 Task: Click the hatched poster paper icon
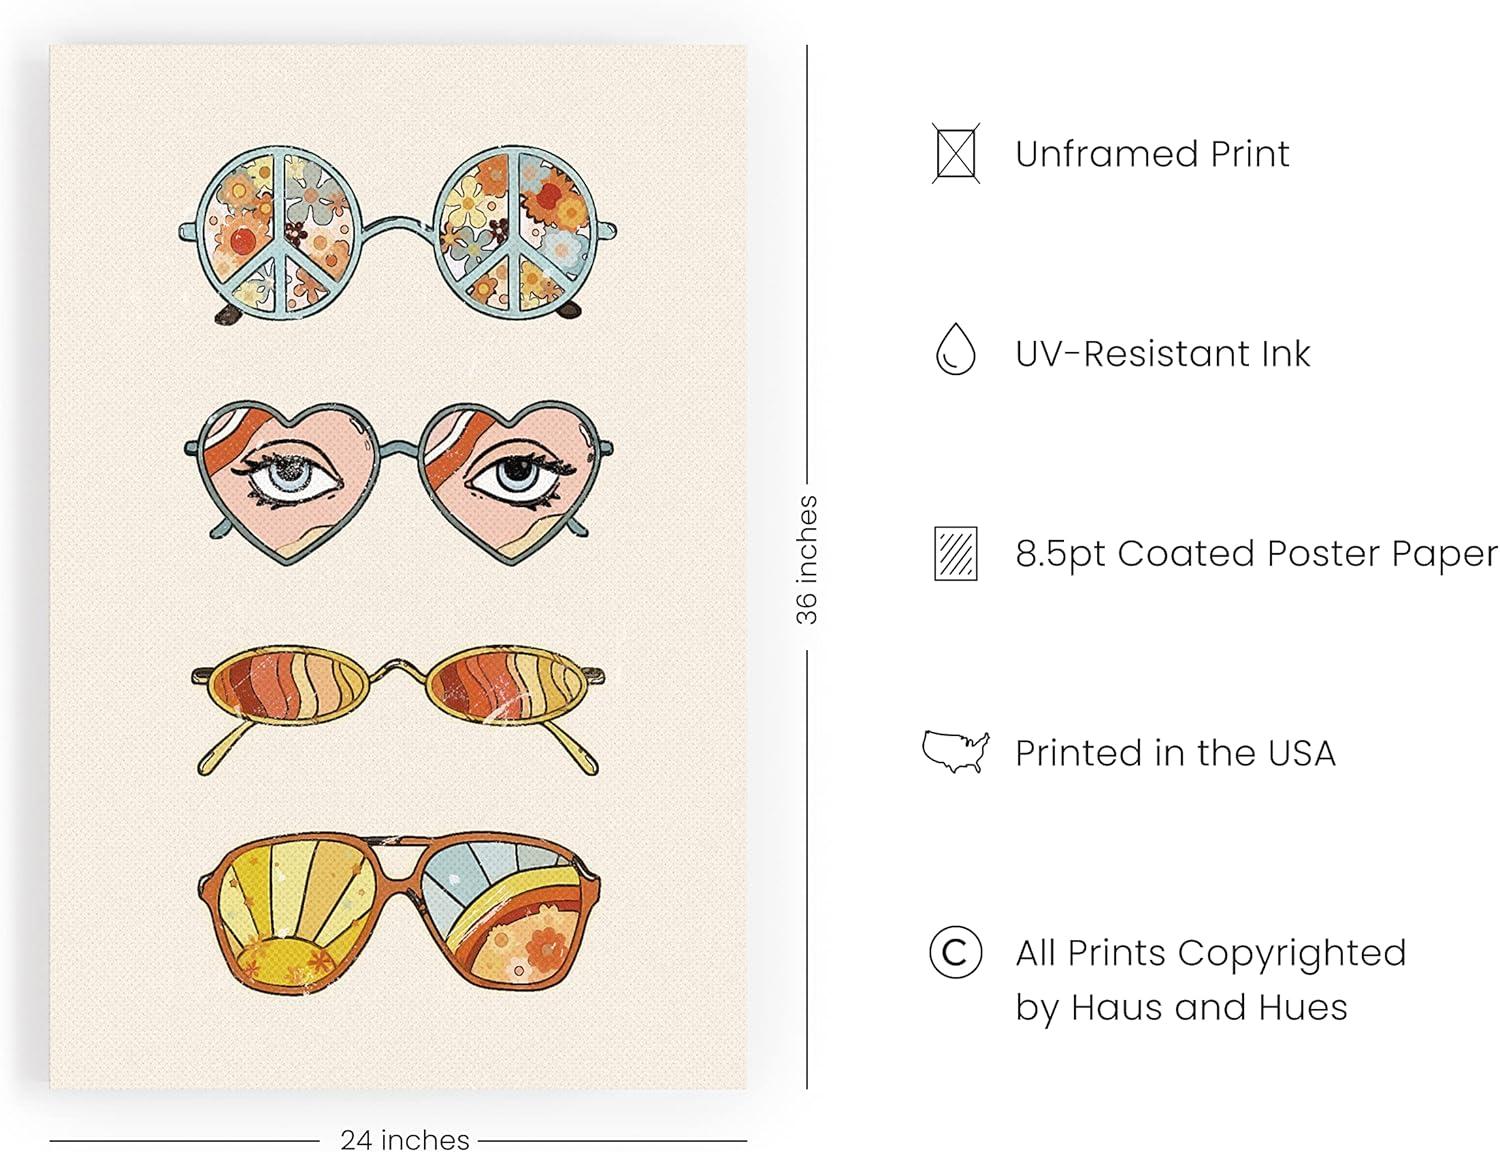(x=956, y=554)
